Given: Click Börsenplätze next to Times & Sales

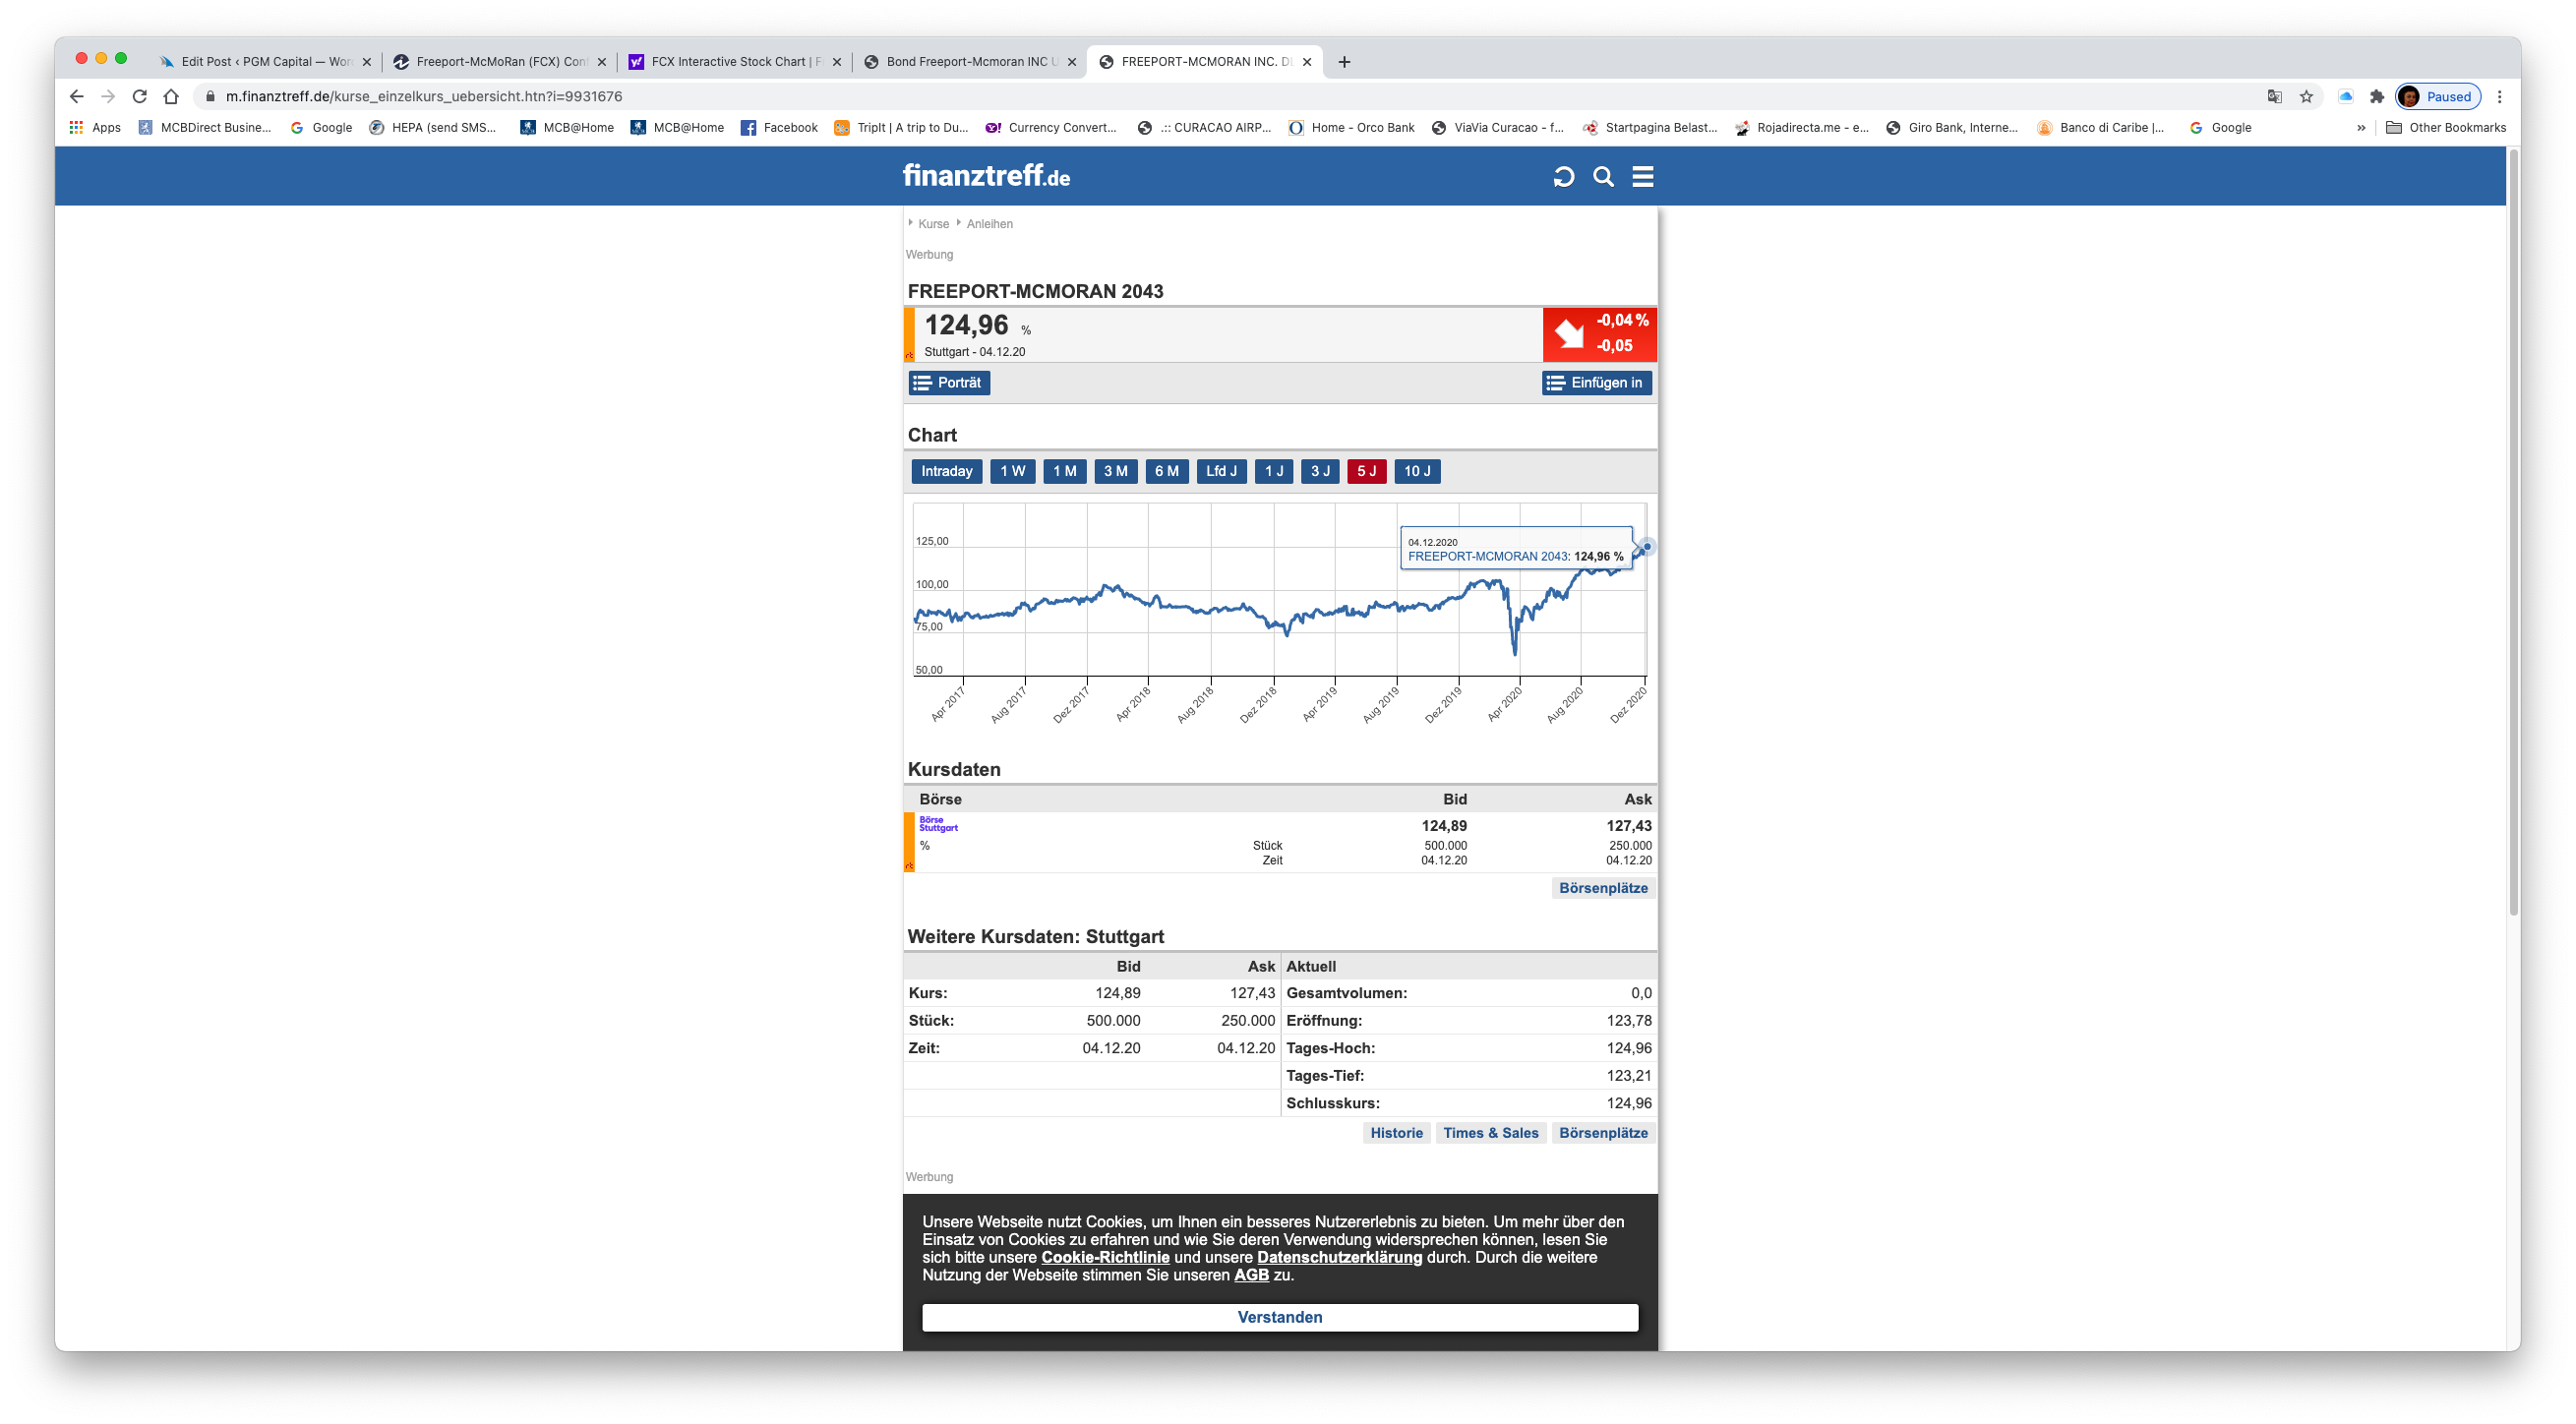Looking at the screenshot, I should tap(1603, 1133).
